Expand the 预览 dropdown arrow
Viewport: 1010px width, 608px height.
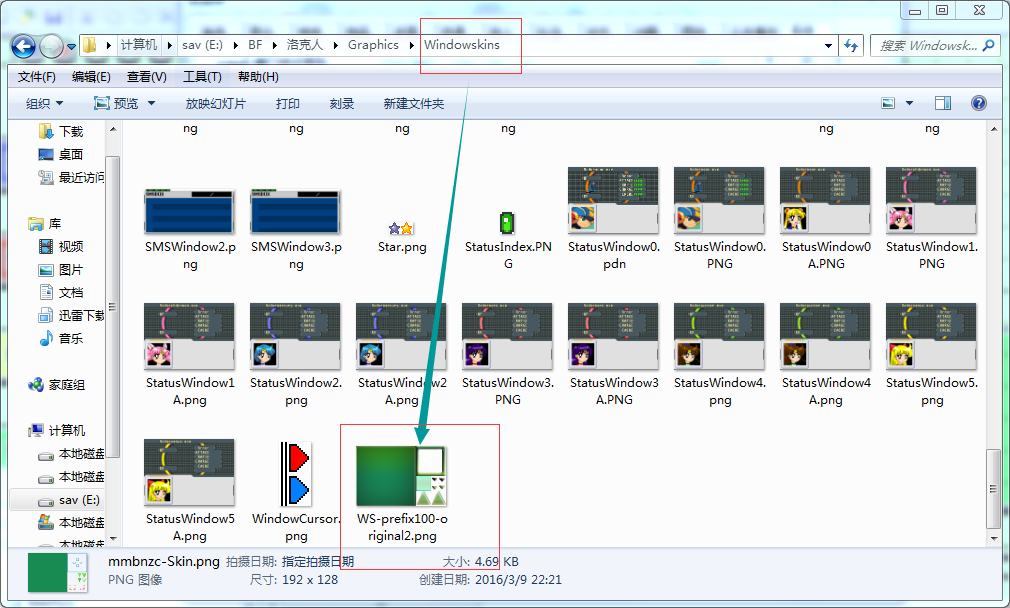[x=151, y=103]
